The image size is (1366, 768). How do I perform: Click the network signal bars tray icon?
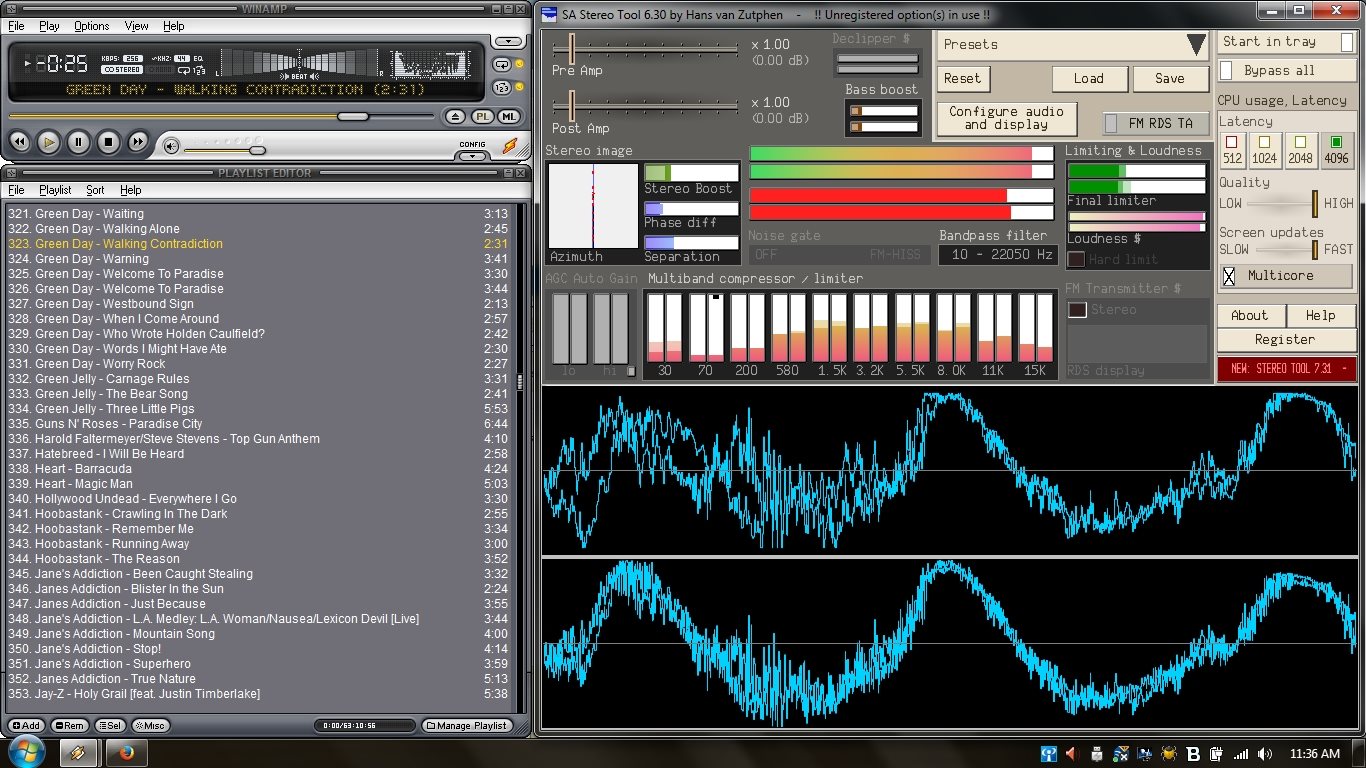click(x=1241, y=754)
